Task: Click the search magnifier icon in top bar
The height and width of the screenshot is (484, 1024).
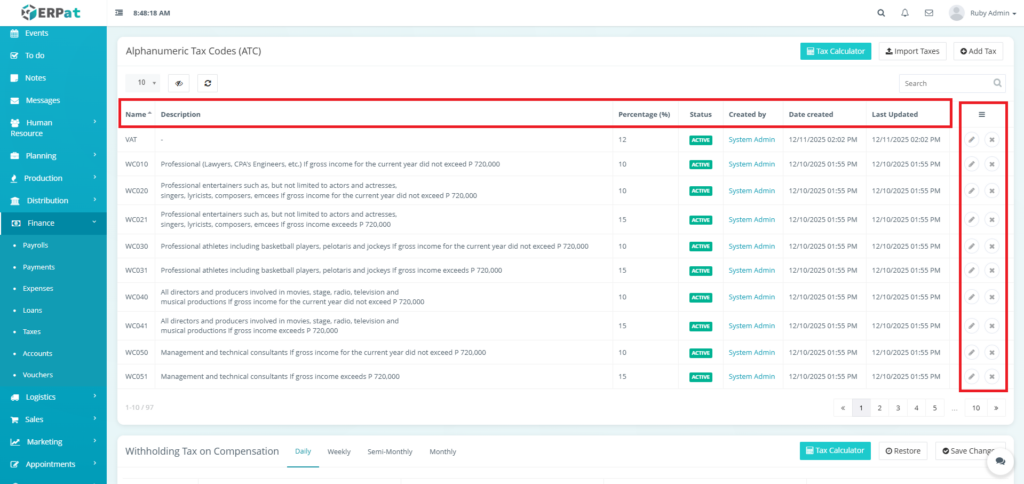Action: tap(881, 13)
